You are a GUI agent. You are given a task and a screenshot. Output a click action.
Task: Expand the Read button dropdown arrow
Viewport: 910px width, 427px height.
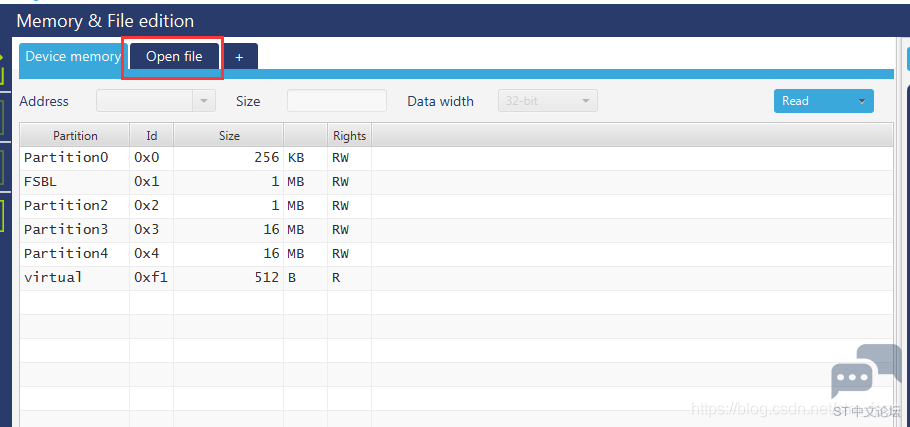861,101
